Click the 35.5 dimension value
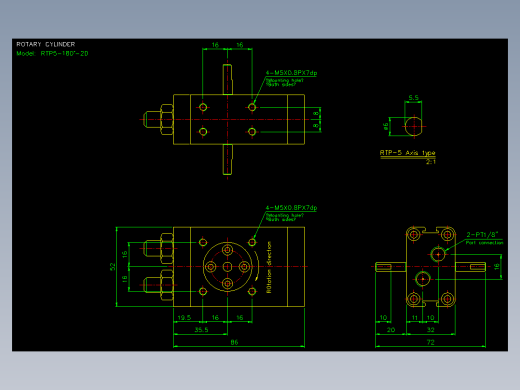Viewport: 520px width, 390px height. (201, 330)
